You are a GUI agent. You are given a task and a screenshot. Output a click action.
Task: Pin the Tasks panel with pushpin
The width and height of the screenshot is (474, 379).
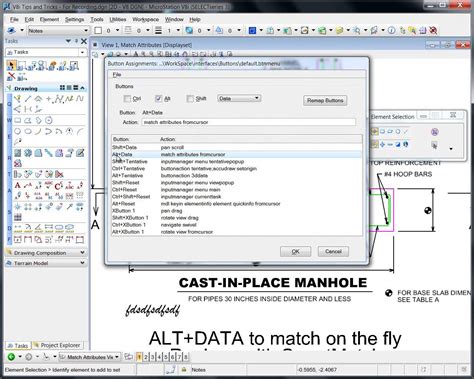tap(76, 41)
